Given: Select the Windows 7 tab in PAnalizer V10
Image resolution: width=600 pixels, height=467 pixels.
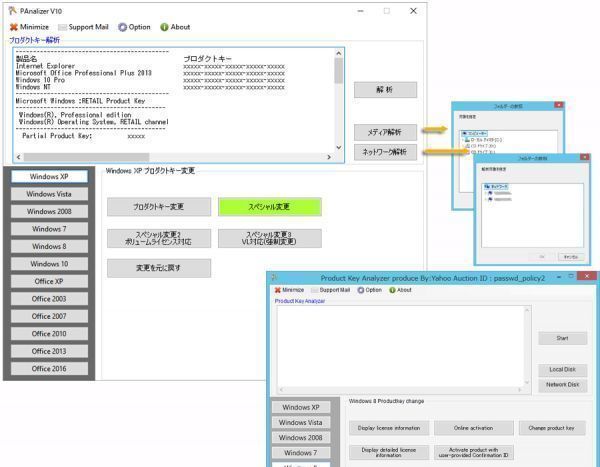Looking at the screenshot, I should coord(49,229).
